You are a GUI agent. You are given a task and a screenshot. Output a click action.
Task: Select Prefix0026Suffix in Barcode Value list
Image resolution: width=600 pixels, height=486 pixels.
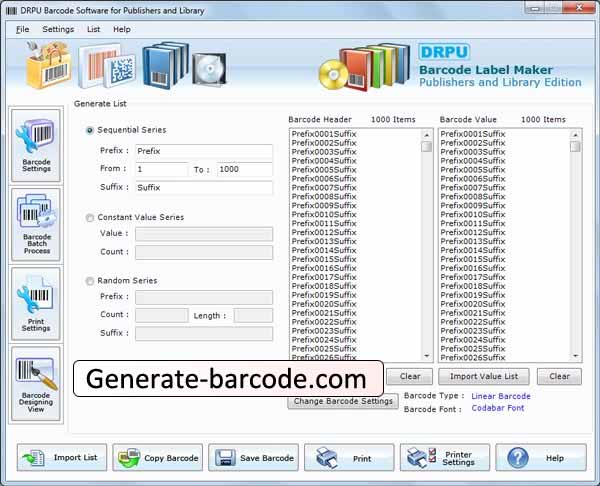pos(473,358)
